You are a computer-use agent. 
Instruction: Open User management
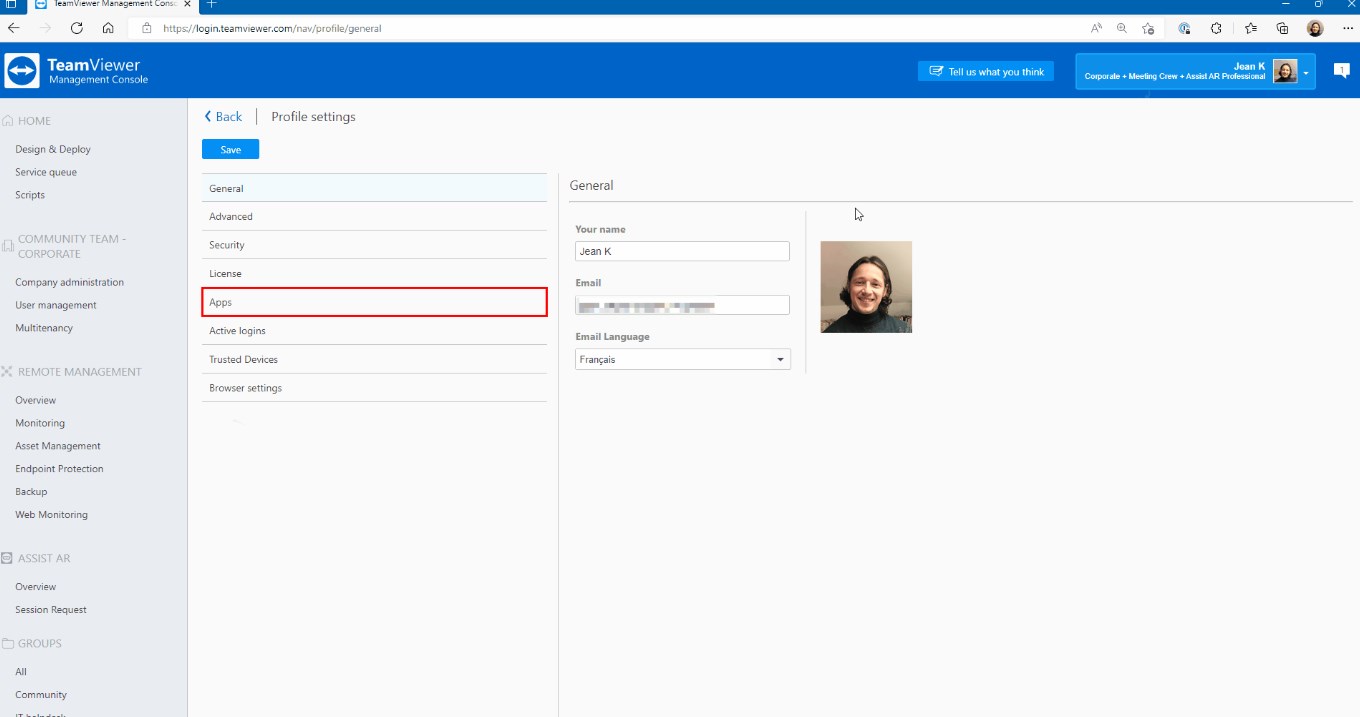click(x=56, y=305)
